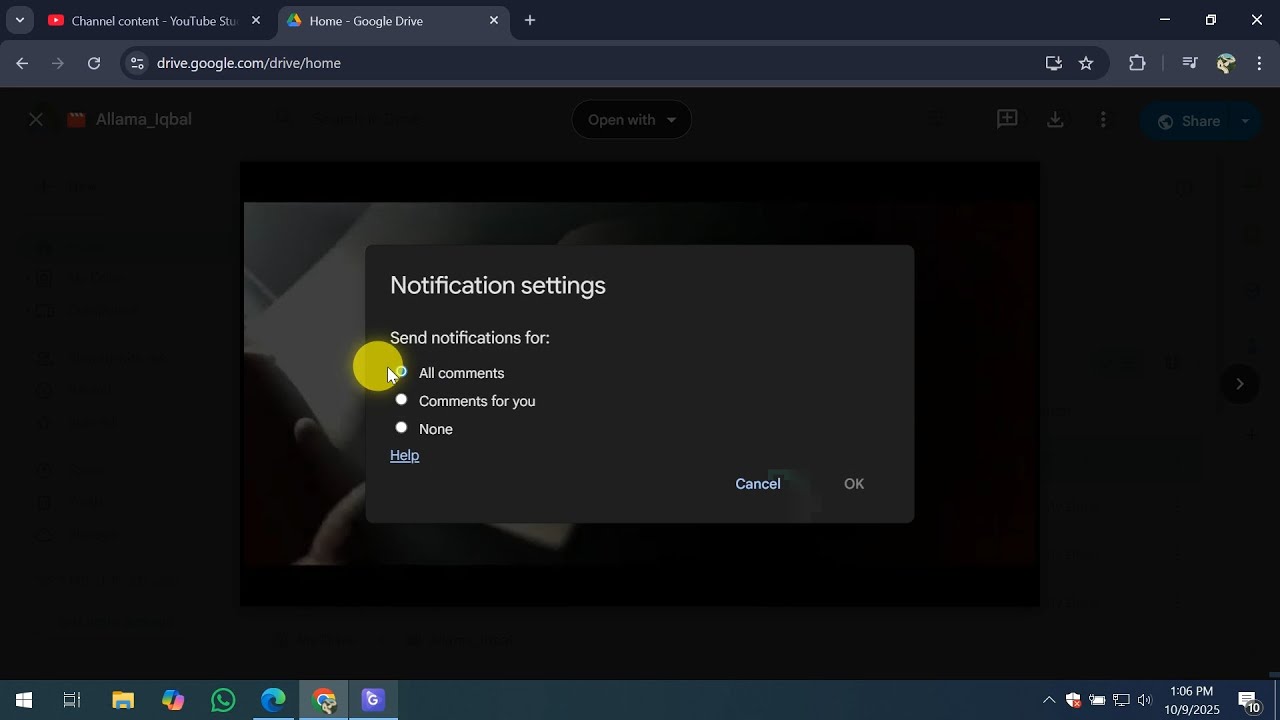Open the Windows notification center
1280x720 pixels.
pos(1249,700)
